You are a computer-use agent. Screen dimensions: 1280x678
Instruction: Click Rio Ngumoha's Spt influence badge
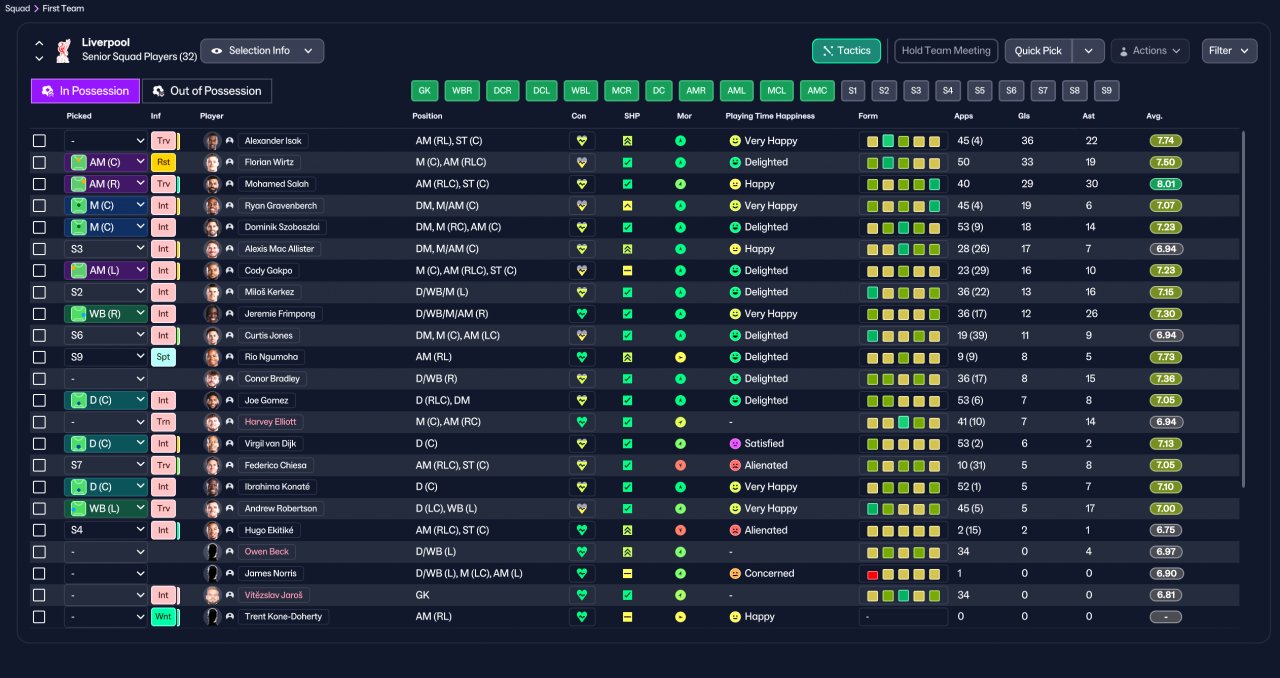(x=163, y=357)
